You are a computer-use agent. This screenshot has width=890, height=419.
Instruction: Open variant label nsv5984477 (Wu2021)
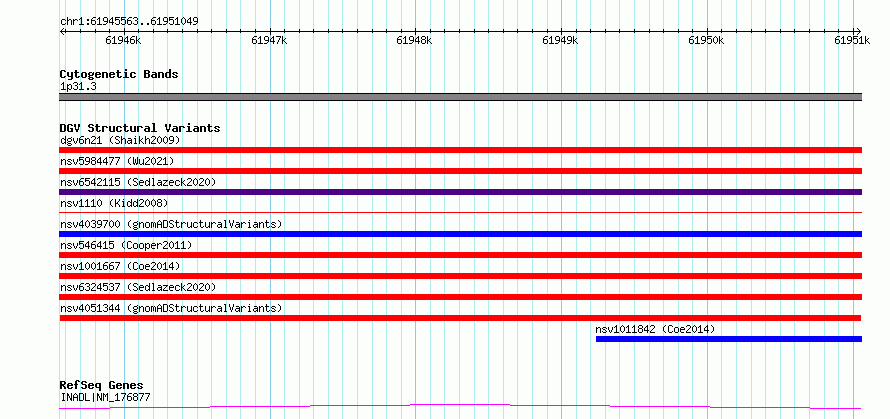[117, 161]
